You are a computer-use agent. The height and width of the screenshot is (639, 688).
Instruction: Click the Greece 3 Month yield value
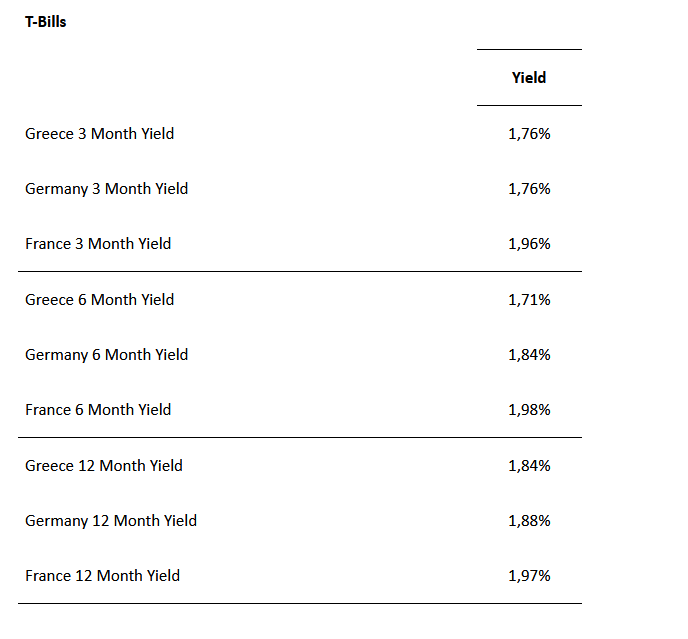click(x=529, y=133)
